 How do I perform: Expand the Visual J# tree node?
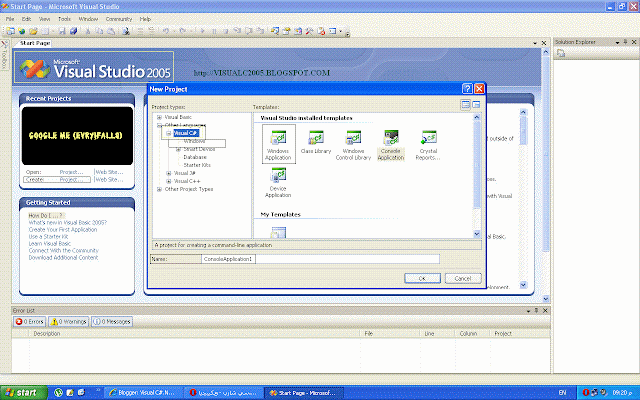pos(169,173)
